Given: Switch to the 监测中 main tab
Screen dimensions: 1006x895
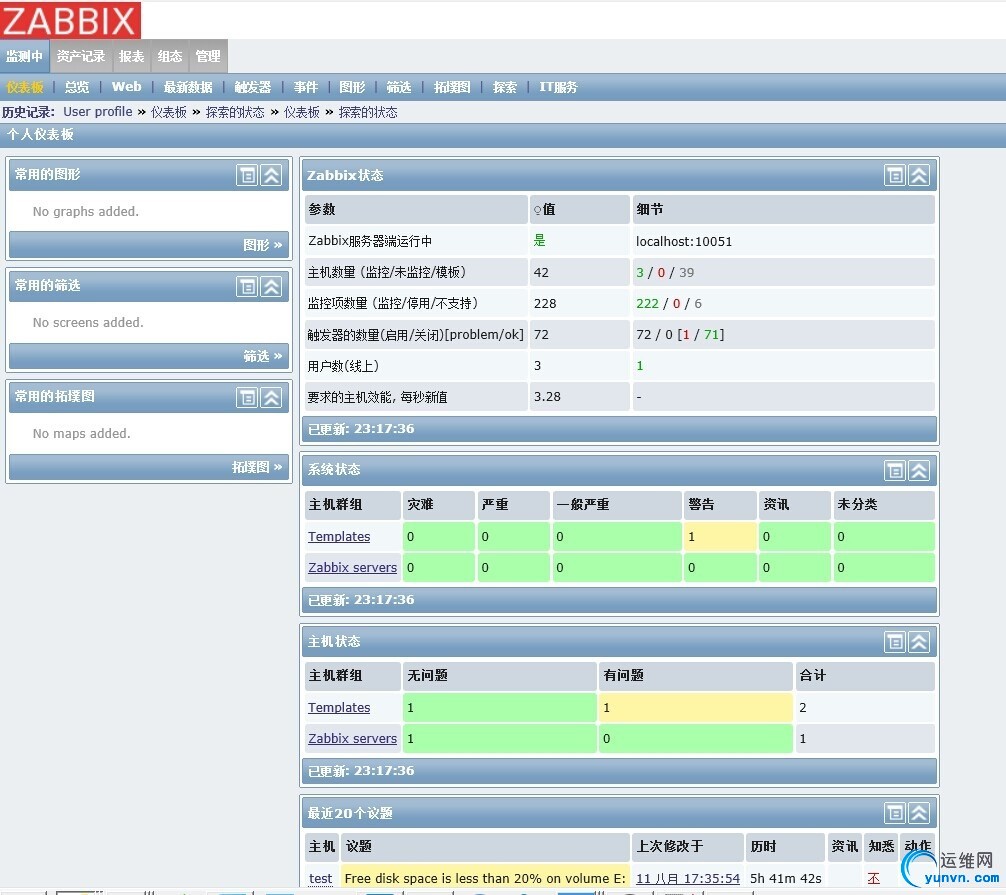Looking at the screenshot, I should 24,56.
